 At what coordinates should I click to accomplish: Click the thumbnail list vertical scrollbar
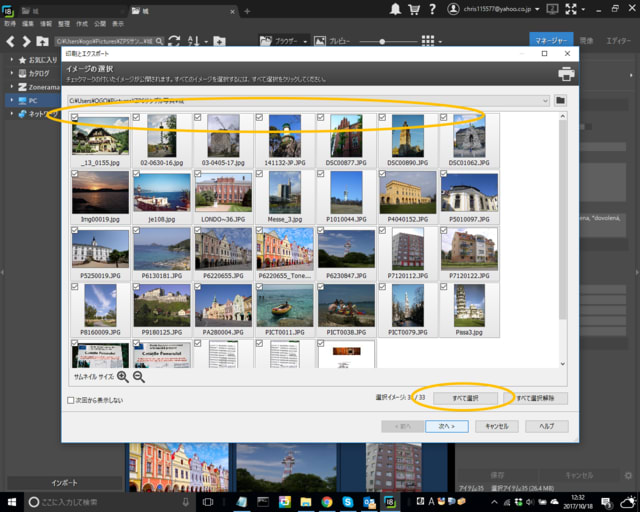tap(562, 240)
